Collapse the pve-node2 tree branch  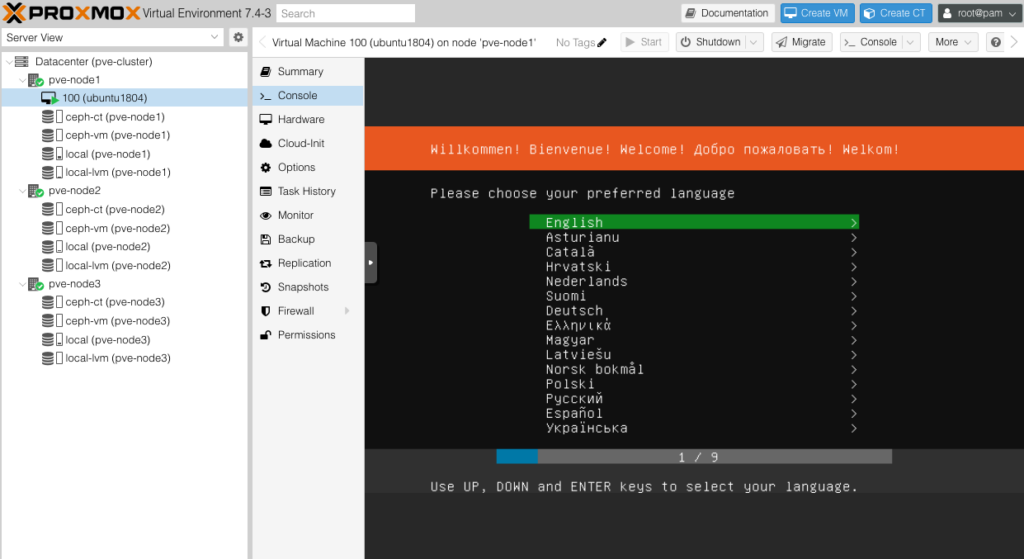tap(23, 191)
